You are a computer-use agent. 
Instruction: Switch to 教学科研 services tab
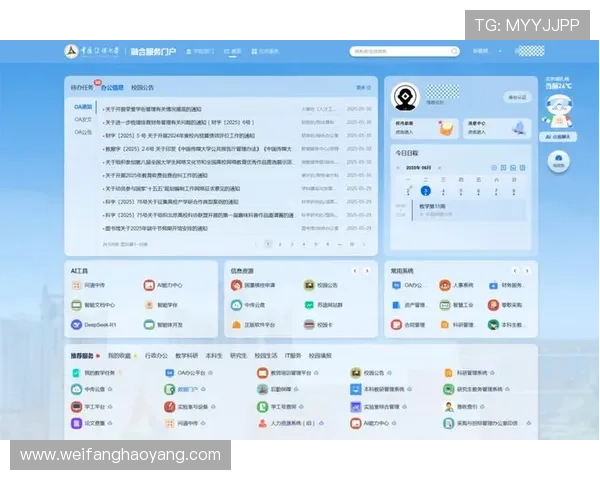point(186,356)
